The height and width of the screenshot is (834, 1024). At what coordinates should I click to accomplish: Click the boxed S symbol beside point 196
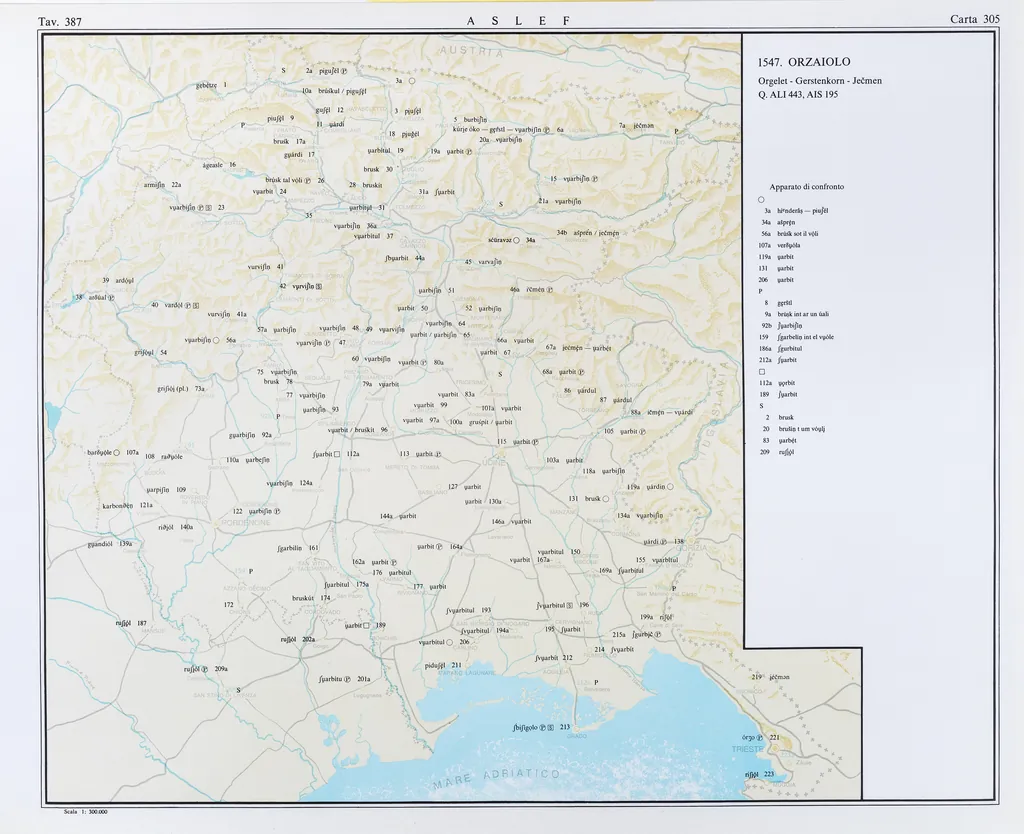[569, 605]
